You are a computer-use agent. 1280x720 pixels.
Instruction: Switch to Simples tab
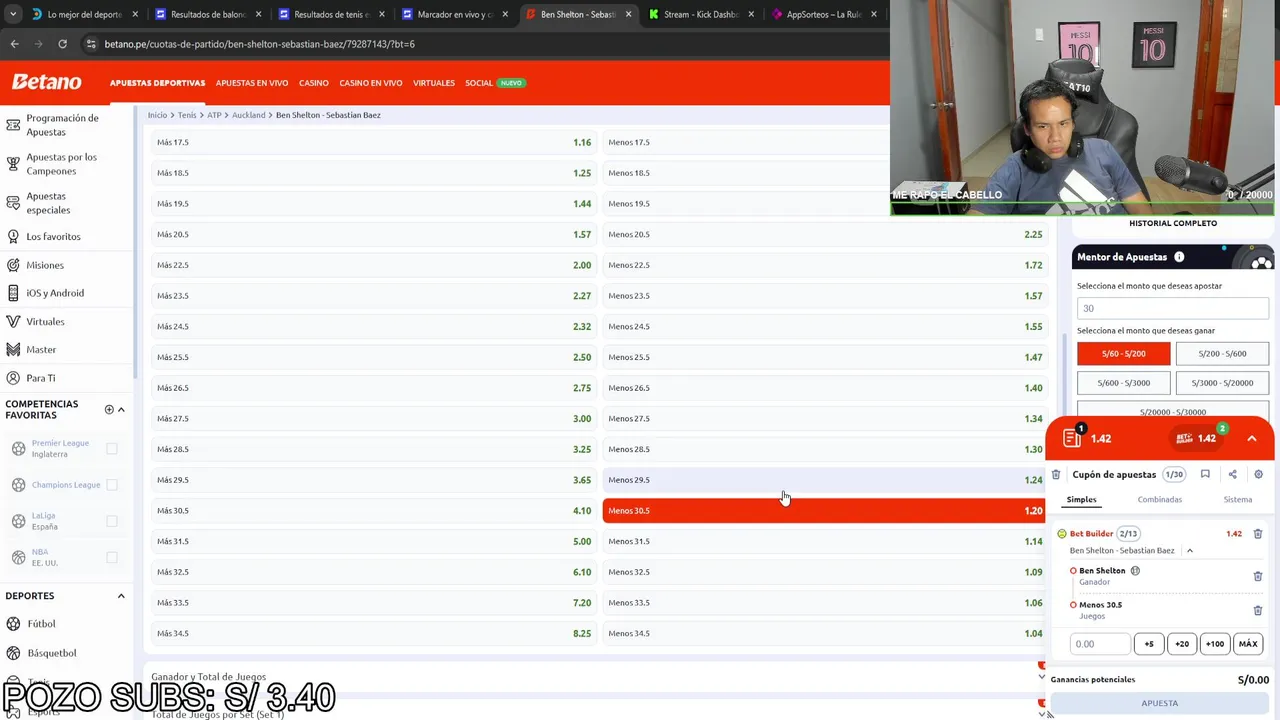click(1081, 499)
